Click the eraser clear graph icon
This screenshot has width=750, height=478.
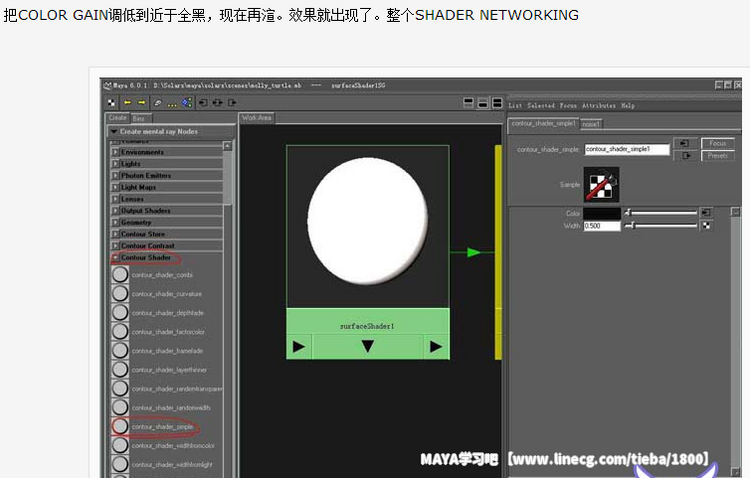[158, 102]
